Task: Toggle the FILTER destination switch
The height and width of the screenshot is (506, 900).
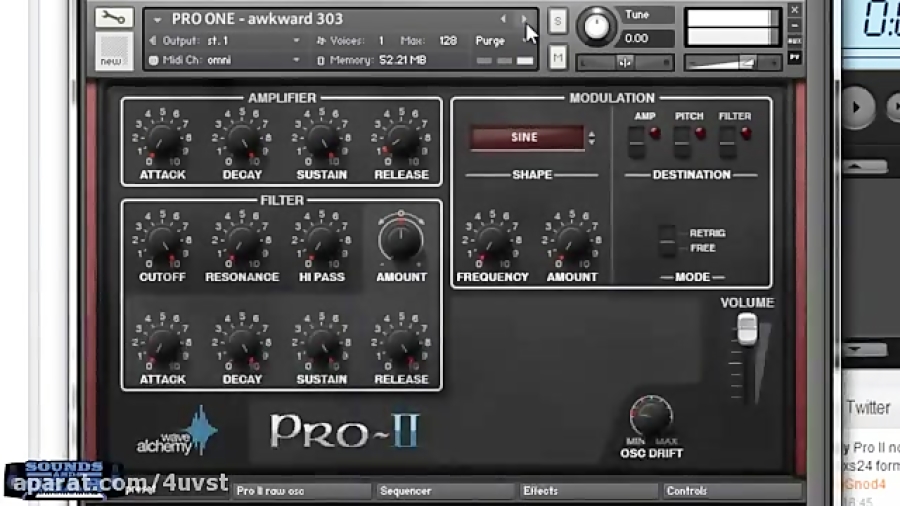Action: tap(727, 142)
